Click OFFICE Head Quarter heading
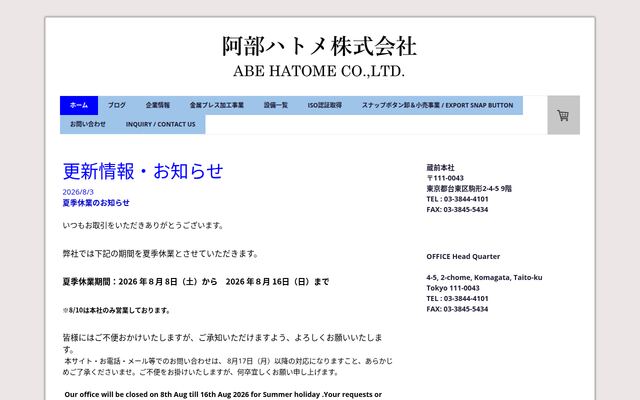 [463, 256]
